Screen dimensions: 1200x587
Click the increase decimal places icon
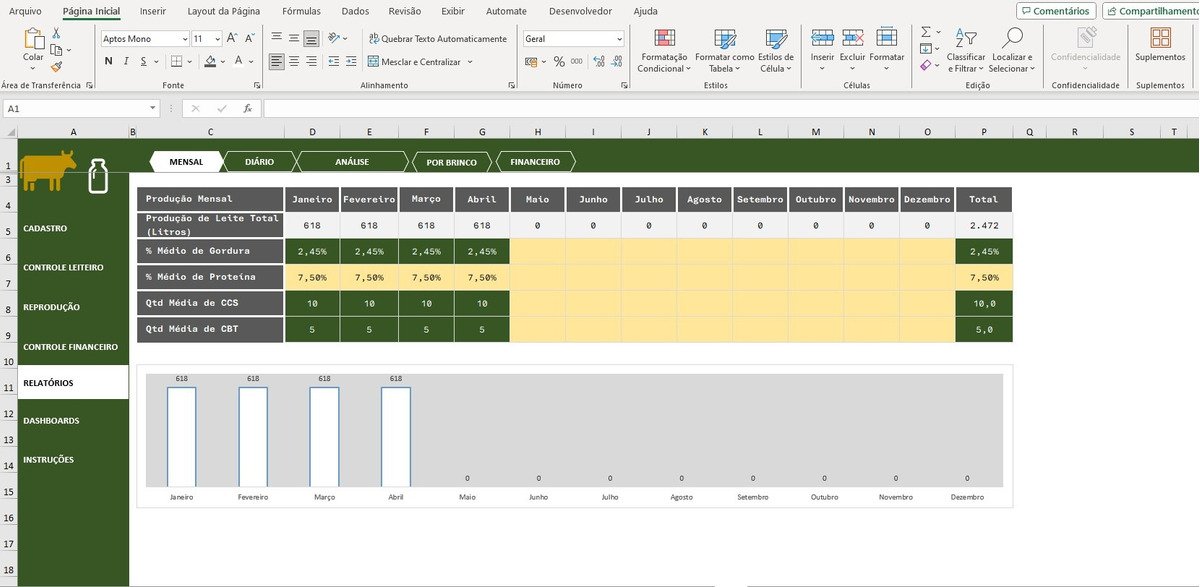pos(598,61)
